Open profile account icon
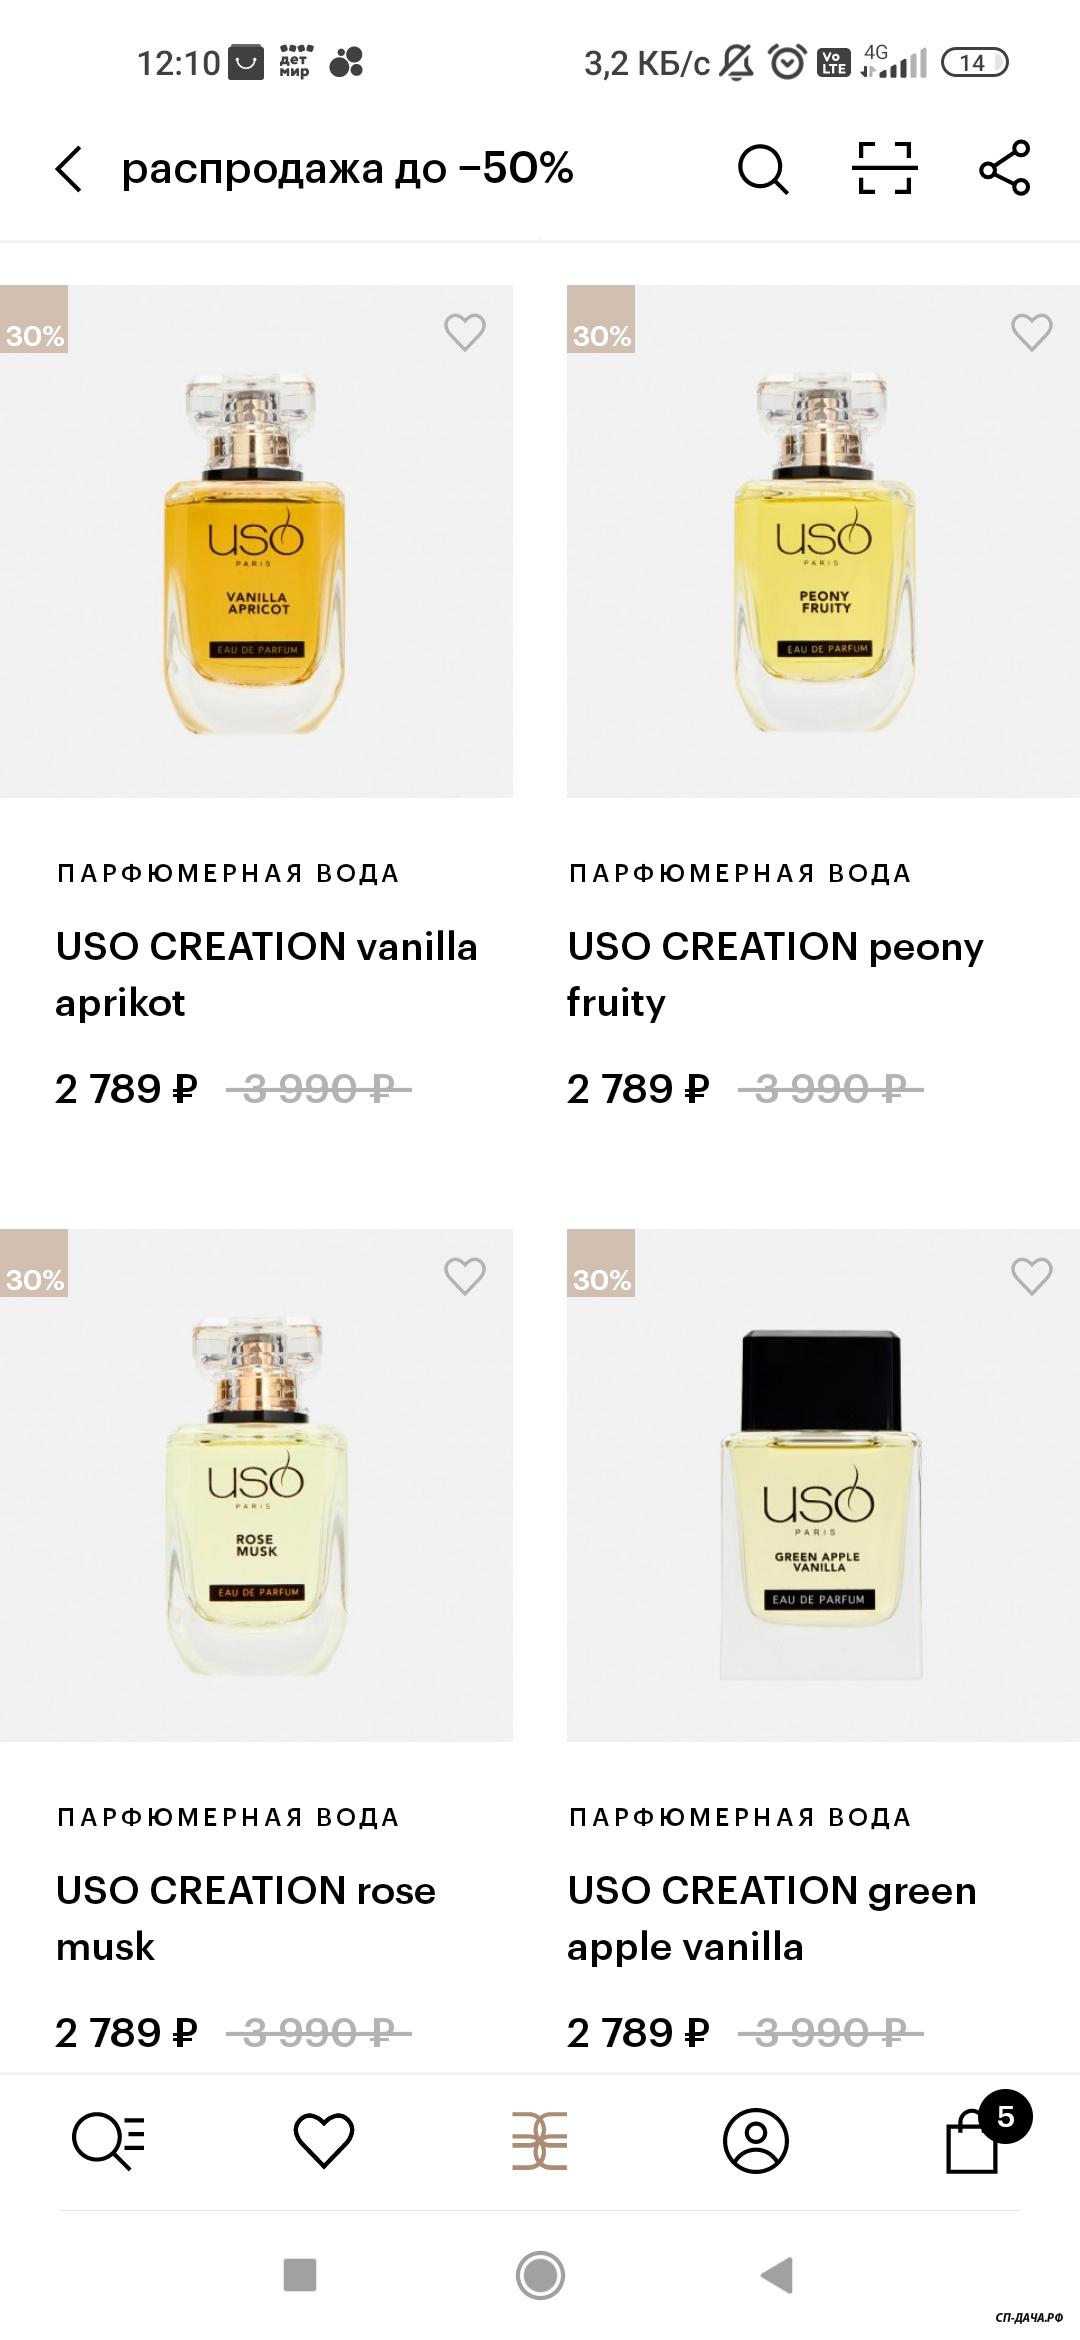Image resolution: width=1080 pixels, height=2340 pixels. [x=756, y=2141]
